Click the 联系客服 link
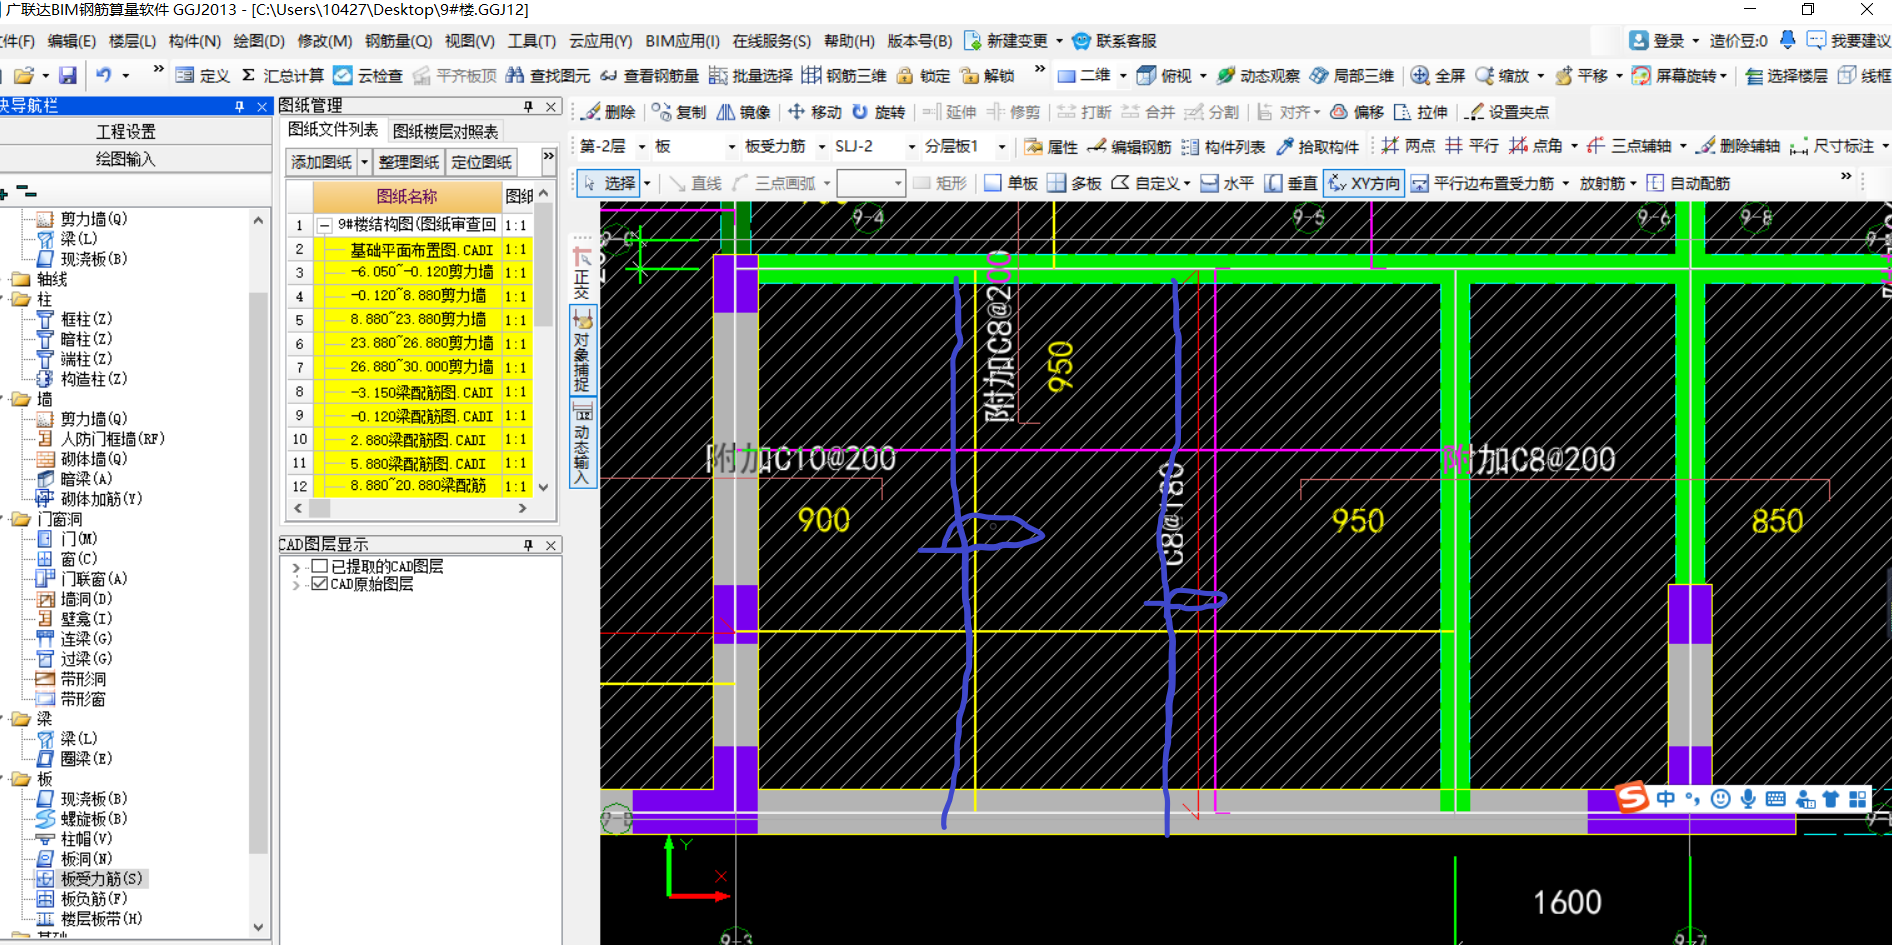1892x945 pixels. [1114, 41]
